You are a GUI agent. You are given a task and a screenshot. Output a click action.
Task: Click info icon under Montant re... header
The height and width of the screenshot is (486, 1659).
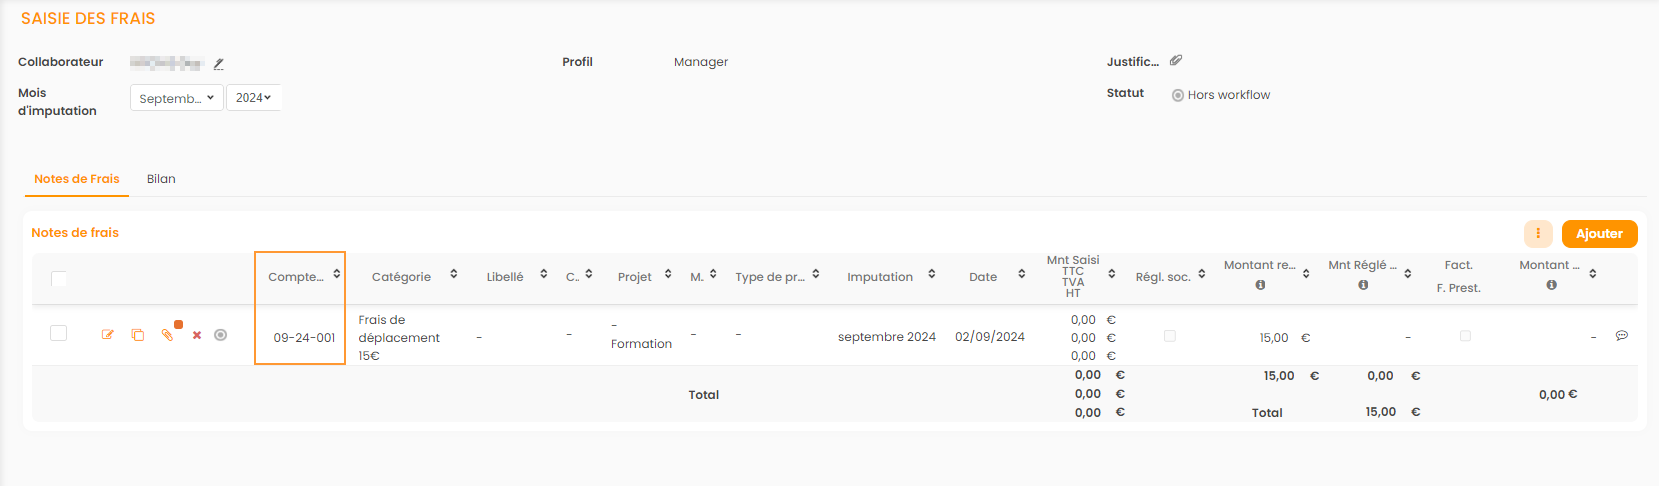pos(1260,285)
